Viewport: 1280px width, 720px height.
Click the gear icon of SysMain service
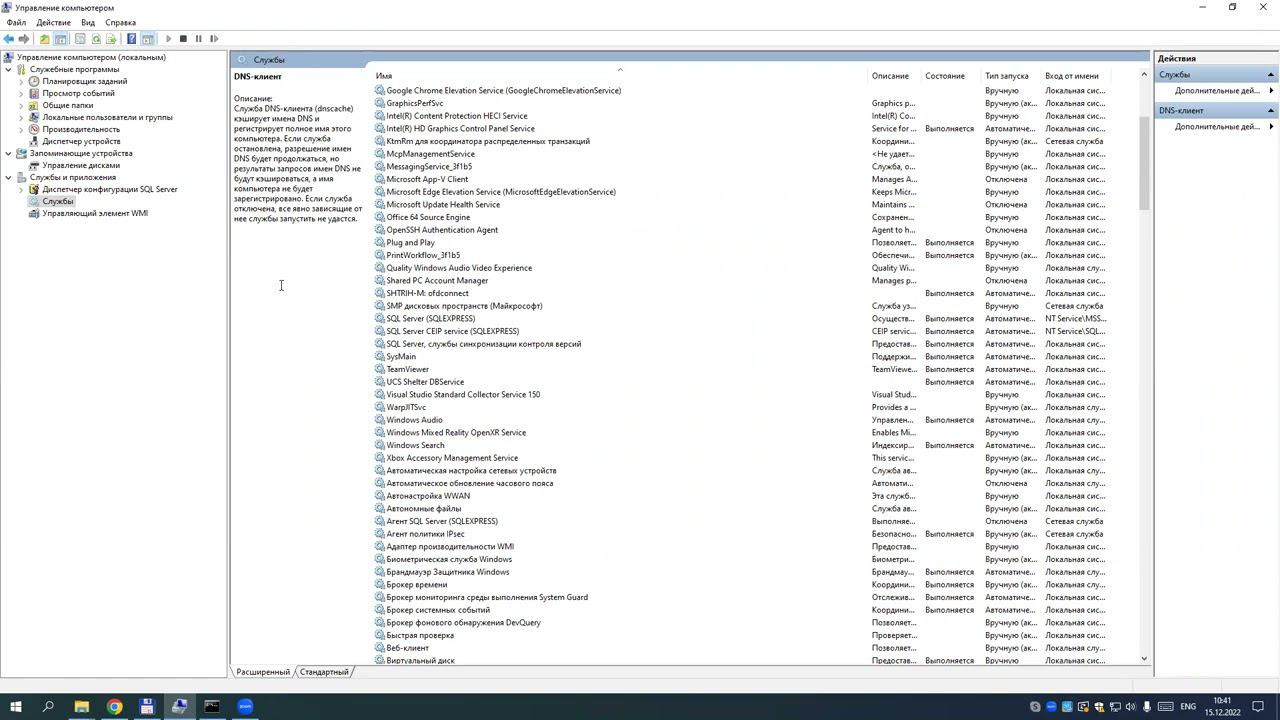pos(380,356)
